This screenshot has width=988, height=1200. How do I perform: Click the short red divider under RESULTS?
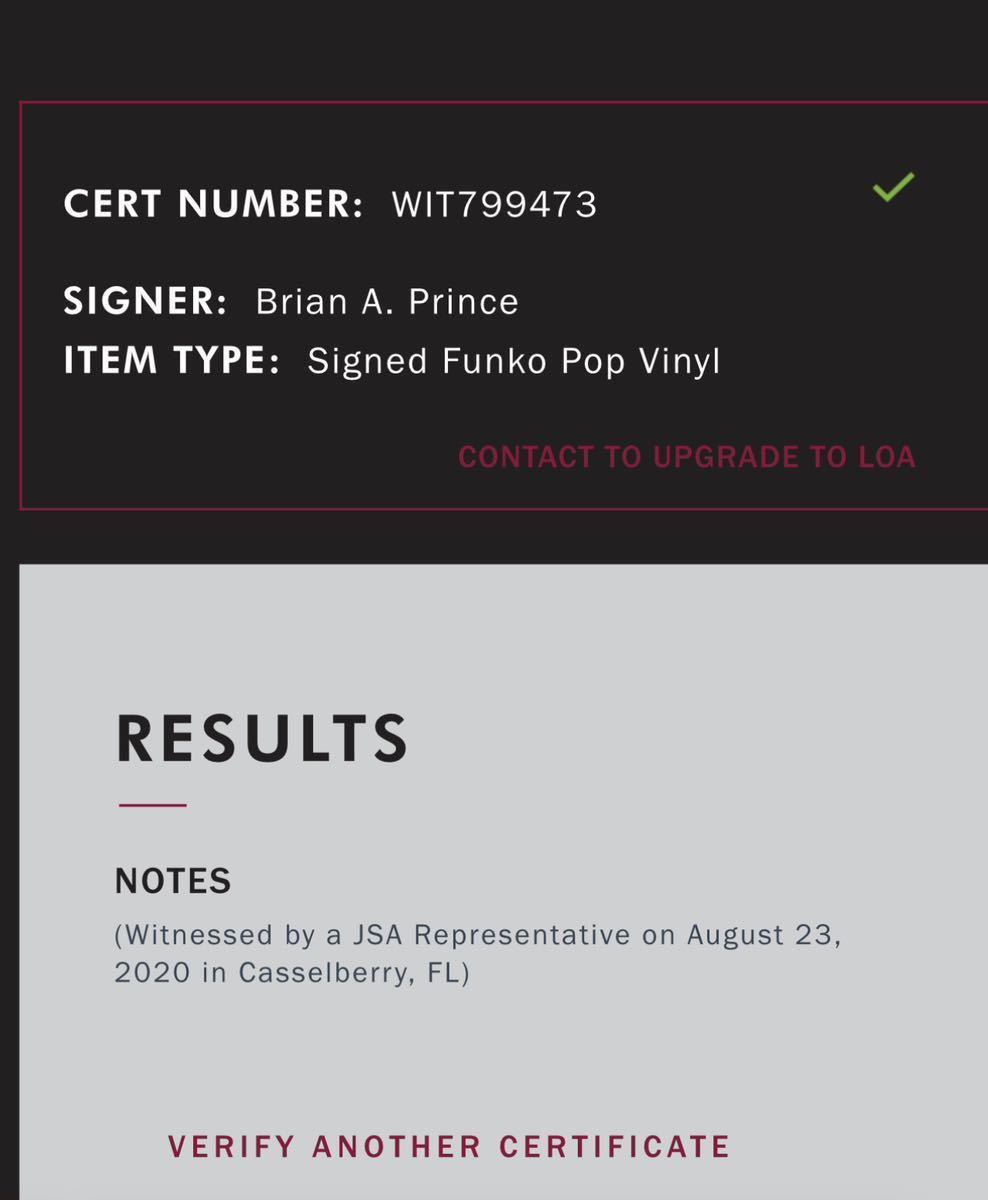(153, 804)
